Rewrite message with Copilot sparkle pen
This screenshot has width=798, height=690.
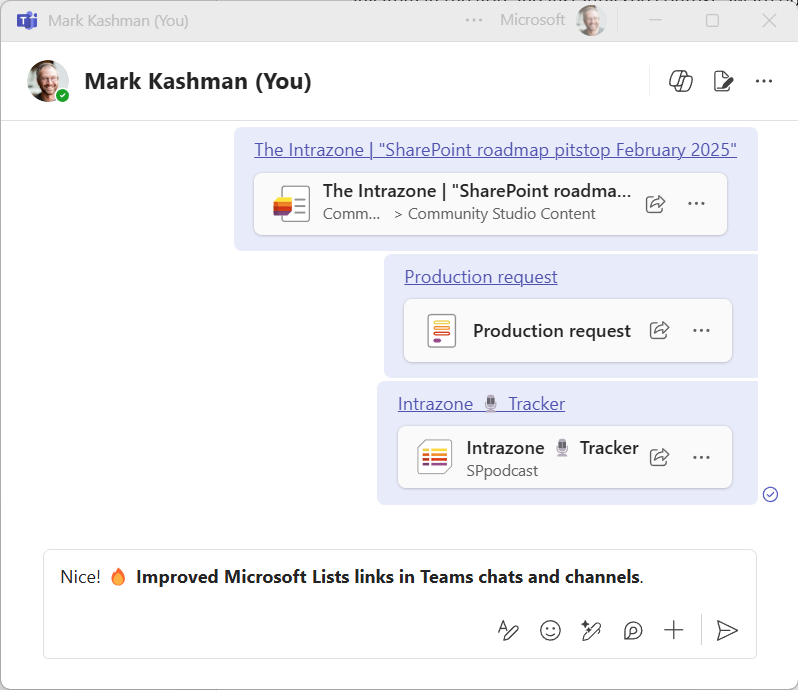(x=591, y=630)
